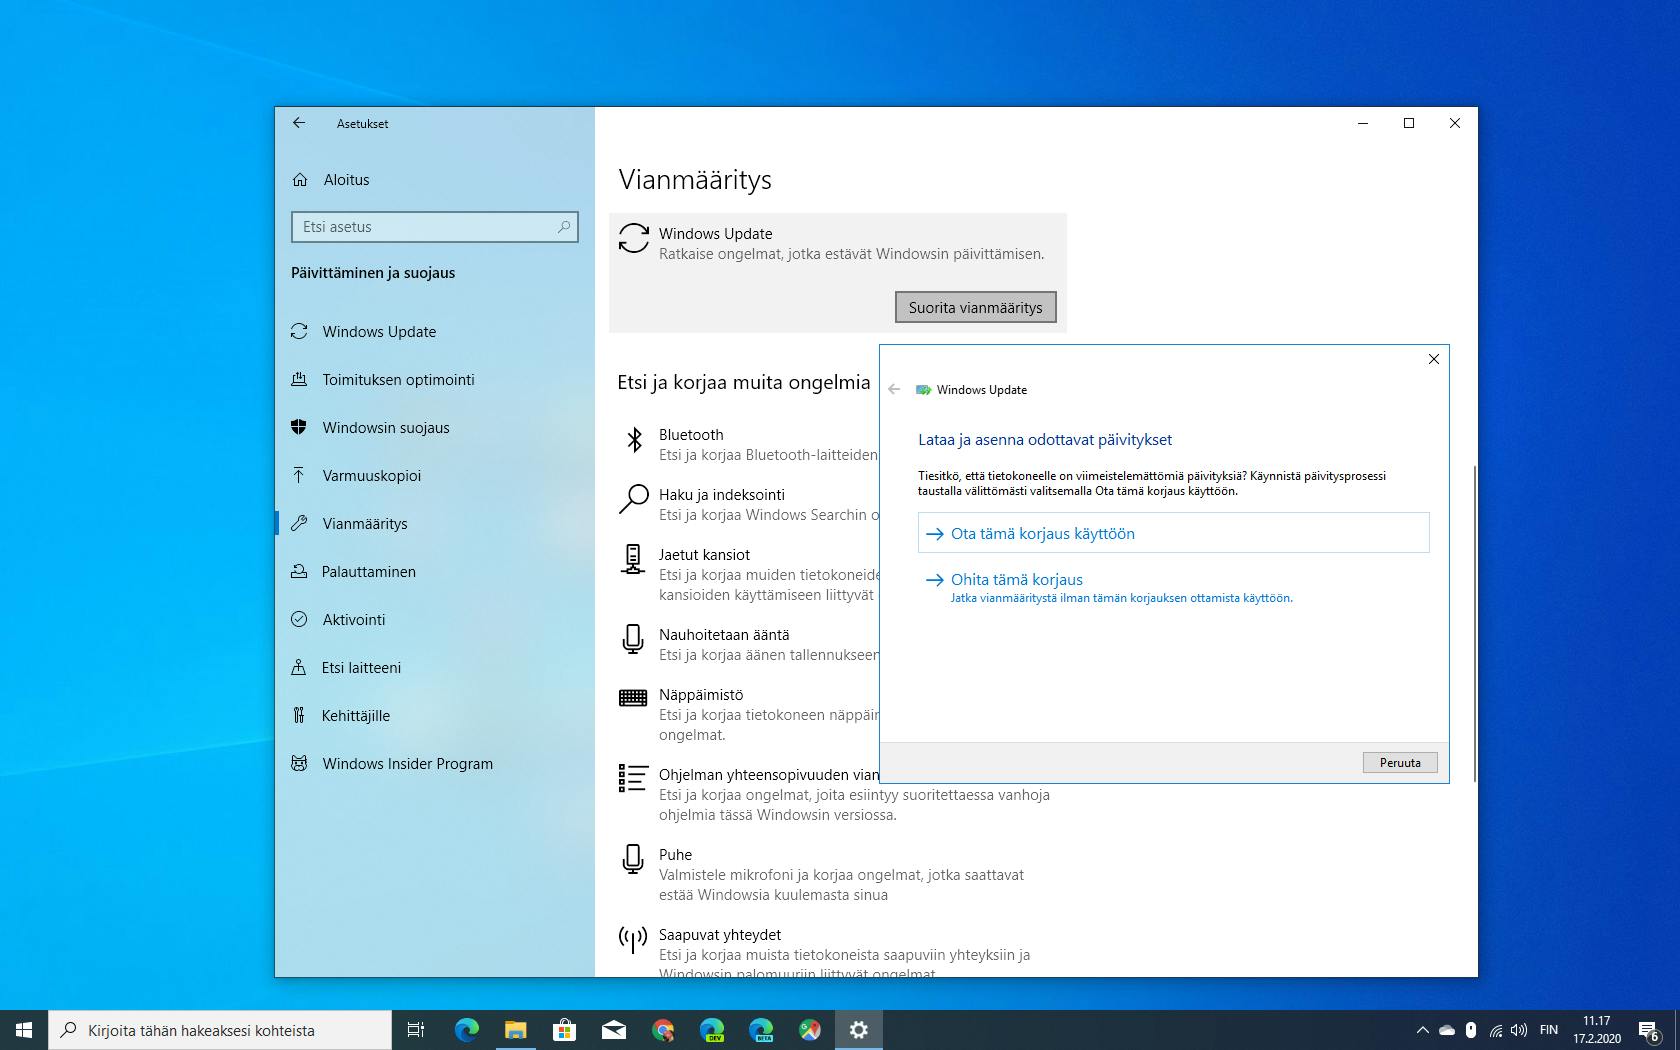This screenshot has height=1050, width=1680.
Task: Select Toimituksen optimointi in sidebar
Action: [397, 380]
